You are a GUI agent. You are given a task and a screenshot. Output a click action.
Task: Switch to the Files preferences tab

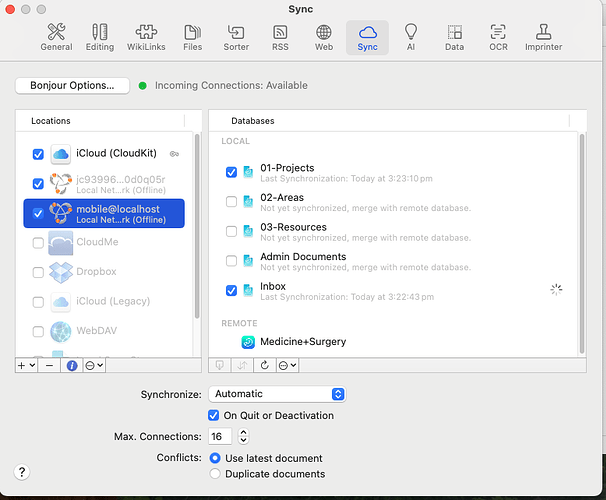[x=193, y=37]
